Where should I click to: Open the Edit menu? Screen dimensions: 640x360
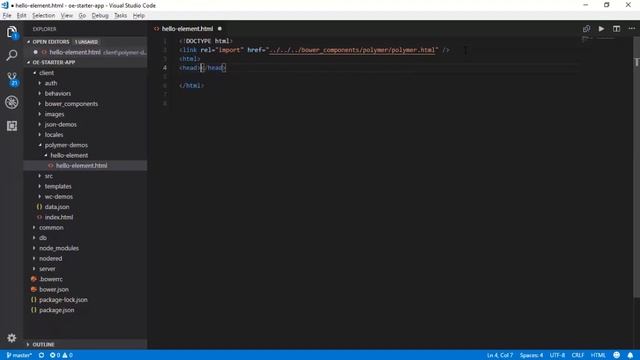coord(22,16)
